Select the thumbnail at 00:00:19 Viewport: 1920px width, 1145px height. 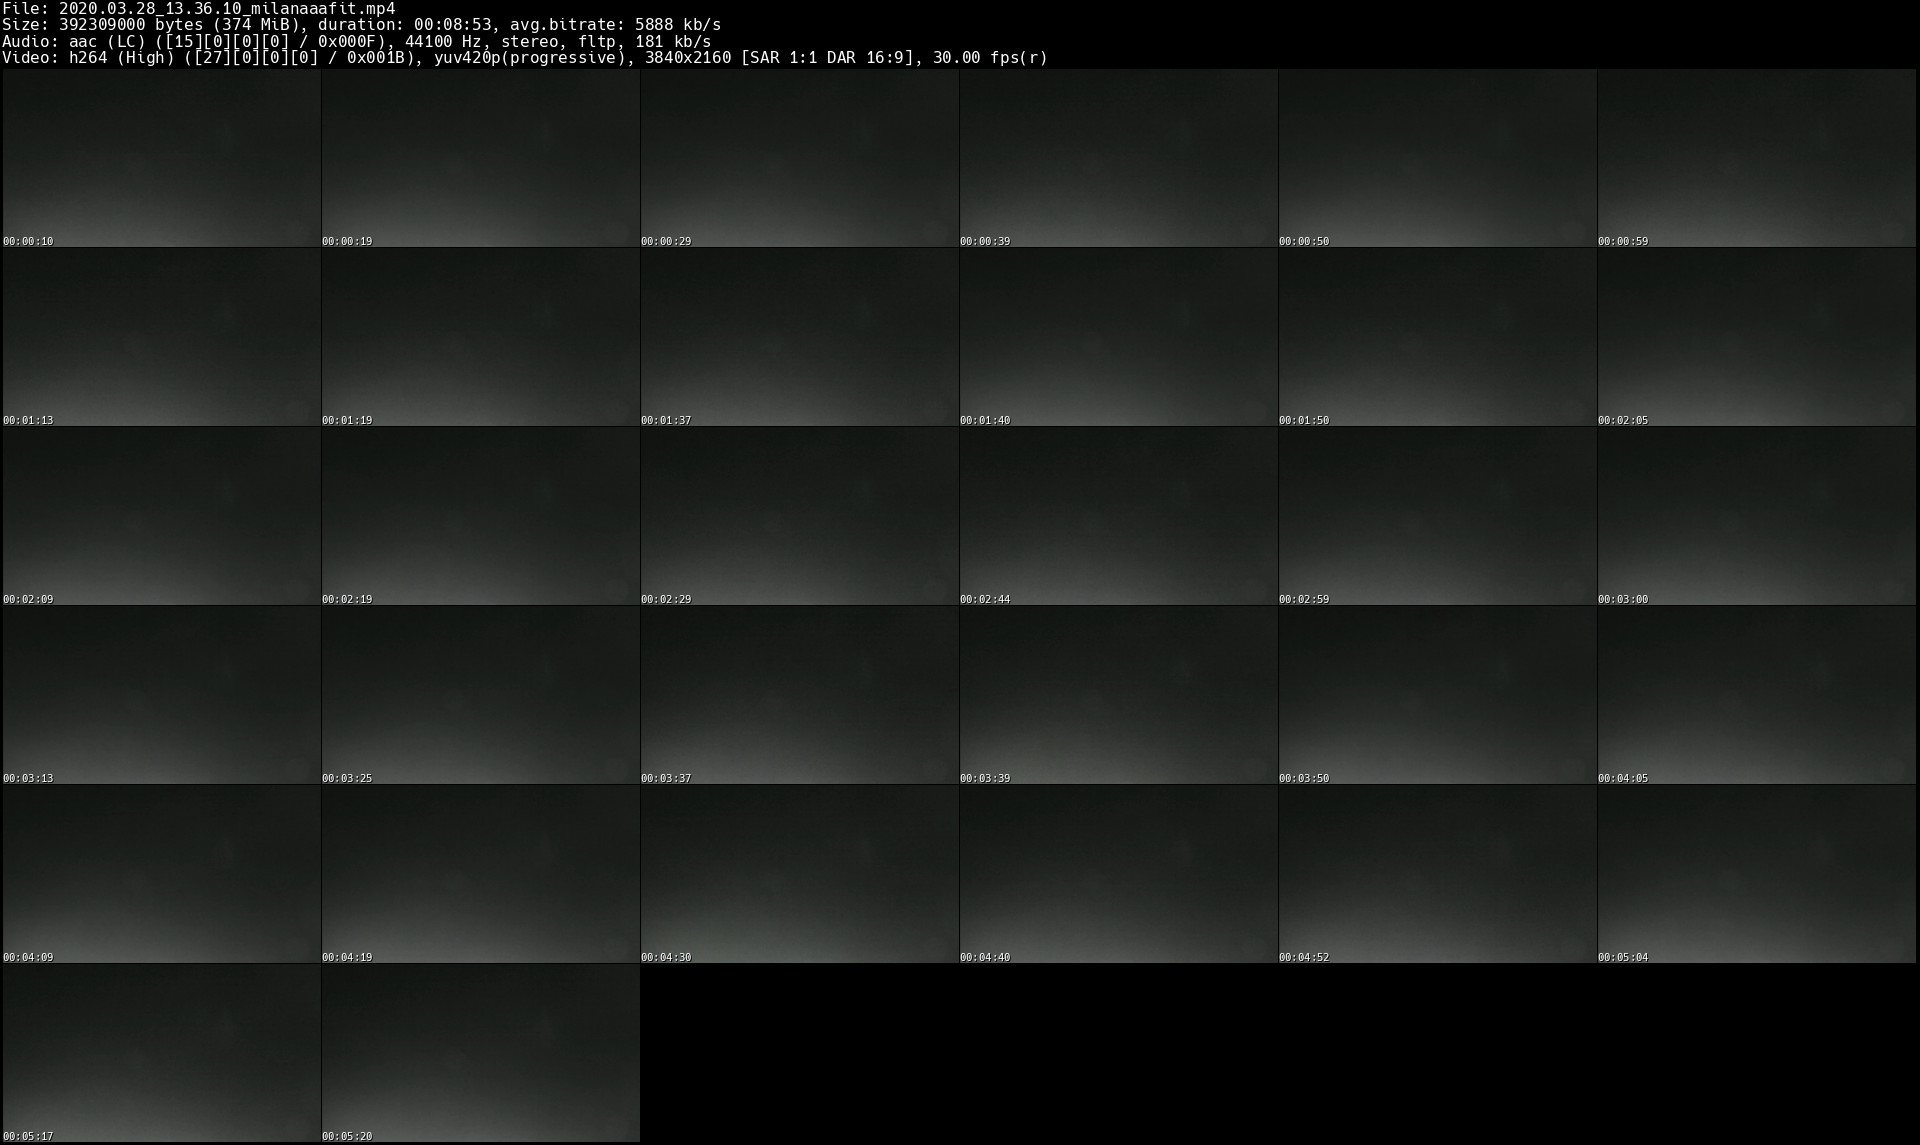coord(480,158)
